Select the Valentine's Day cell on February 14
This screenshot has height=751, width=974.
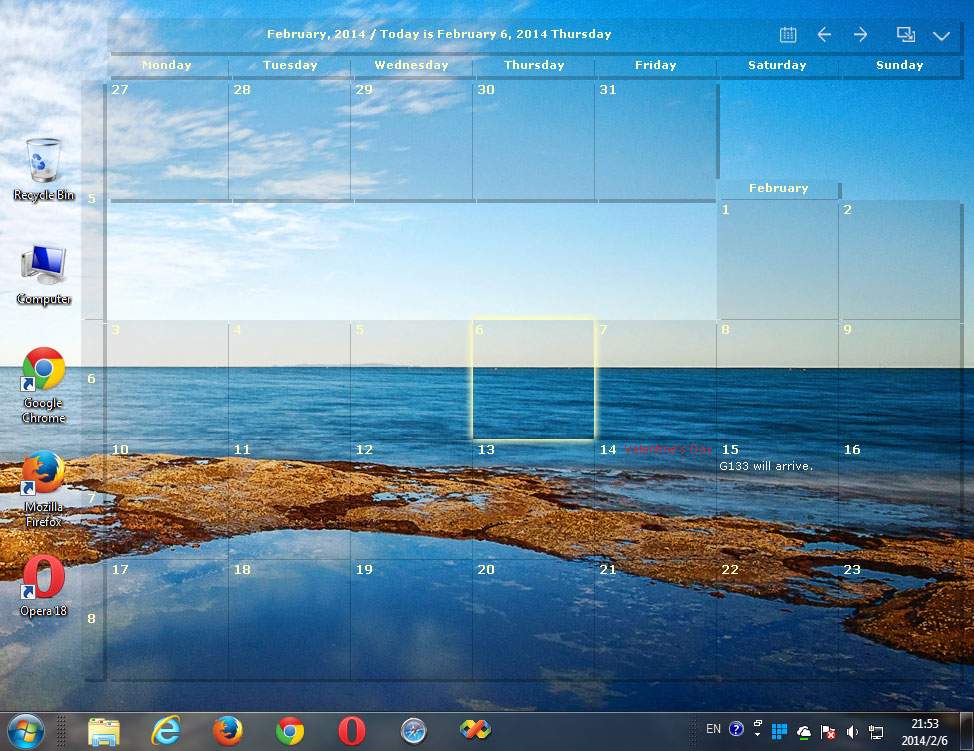655,495
